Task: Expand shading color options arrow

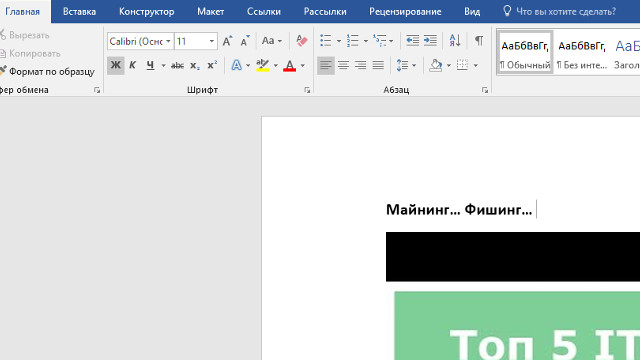Action: pyautogui.click(x=449, y=65)
